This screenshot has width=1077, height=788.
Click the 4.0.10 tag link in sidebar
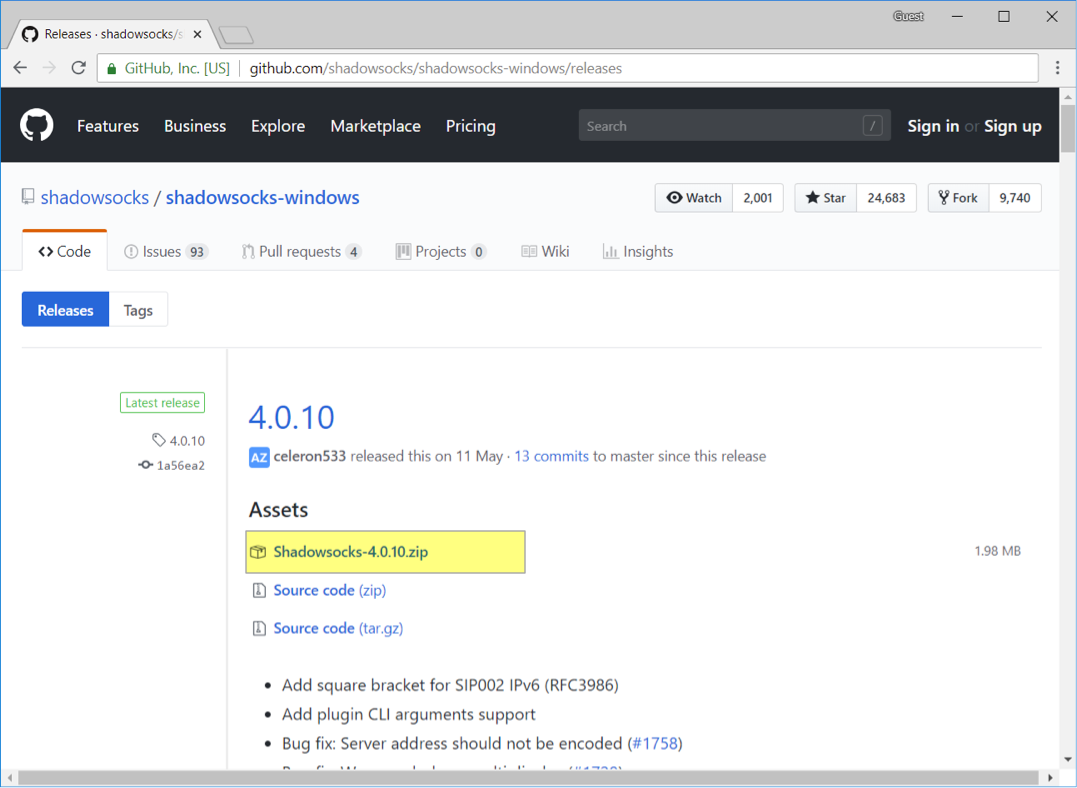[179, 440]
